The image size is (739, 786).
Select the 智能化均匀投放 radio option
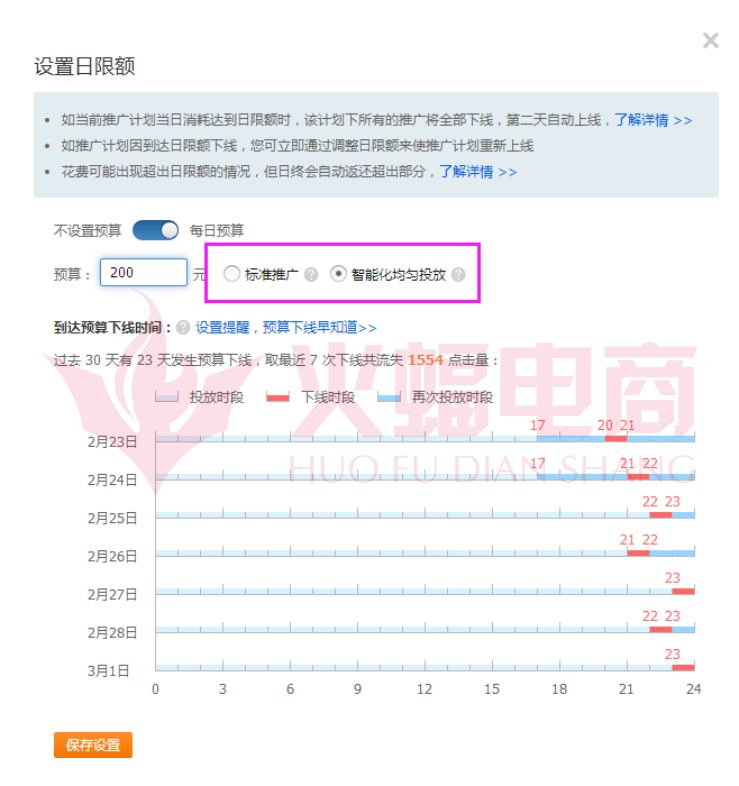pyautogui.click(x=338, y=274)
